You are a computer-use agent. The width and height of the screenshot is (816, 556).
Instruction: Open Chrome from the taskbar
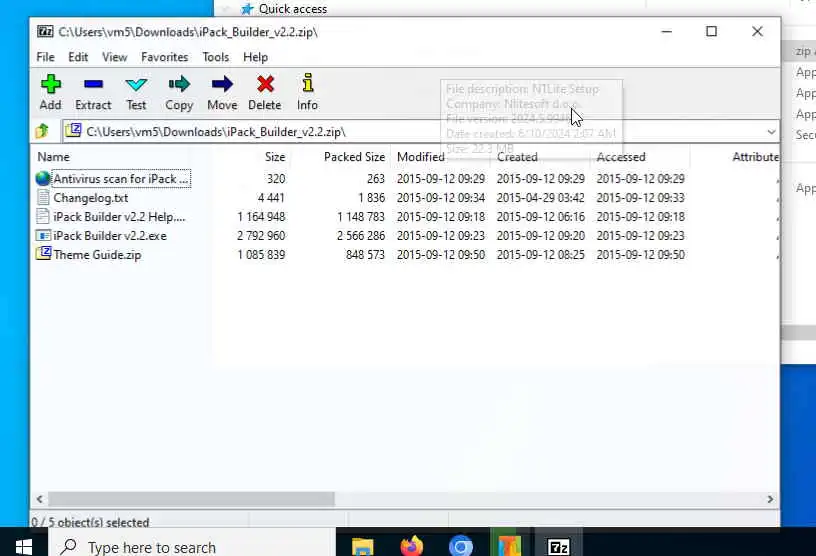pos(461,547)
